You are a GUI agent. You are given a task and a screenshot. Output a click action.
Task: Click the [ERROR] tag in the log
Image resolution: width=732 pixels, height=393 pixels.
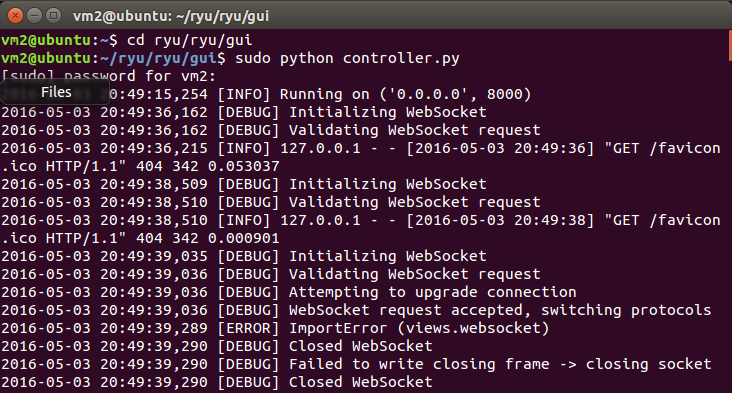[x=249, y=328]
